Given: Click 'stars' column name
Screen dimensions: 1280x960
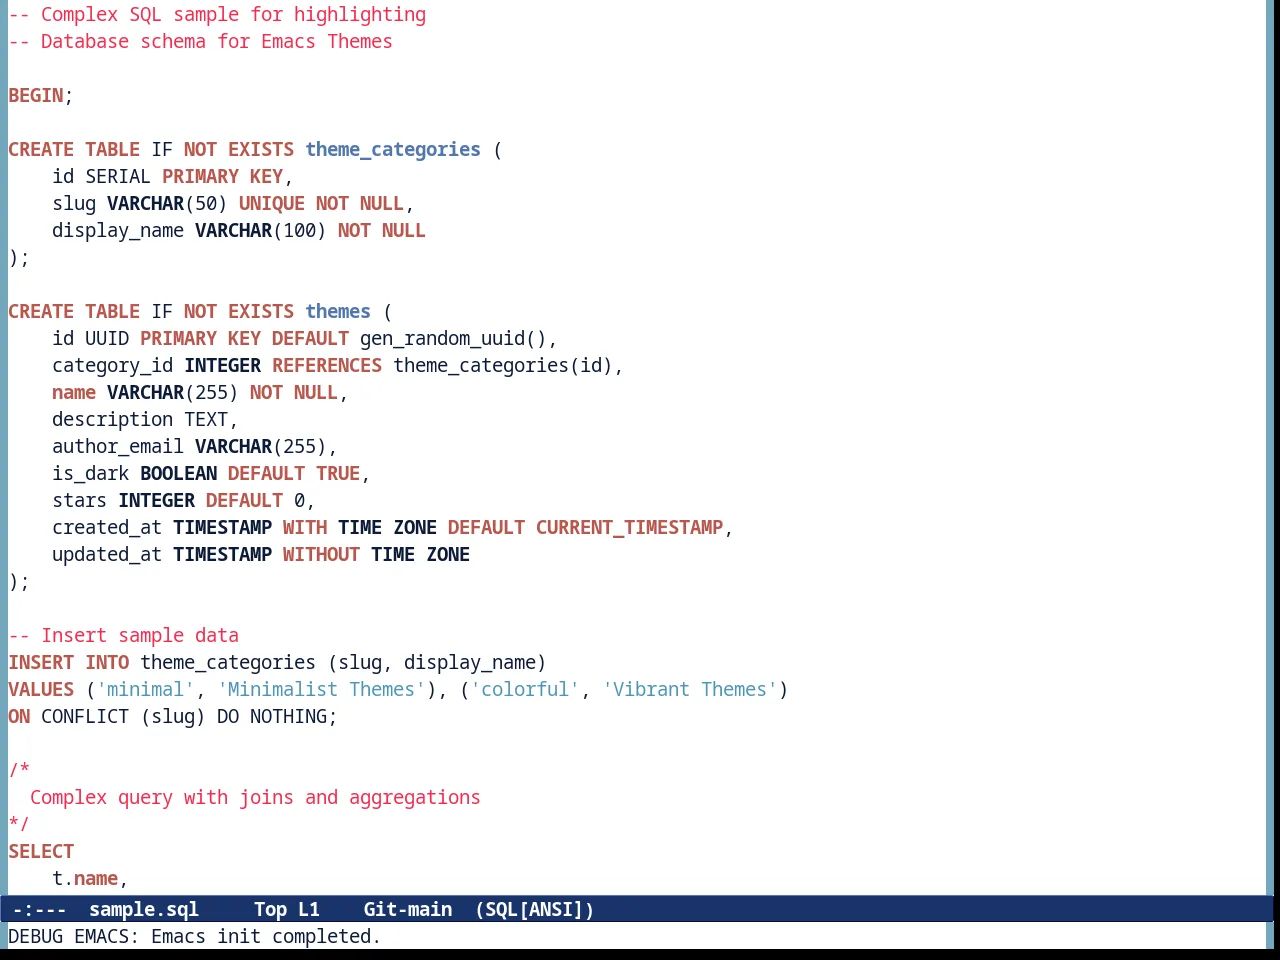Looking at the screenshot, I should [x=79, y=500].
